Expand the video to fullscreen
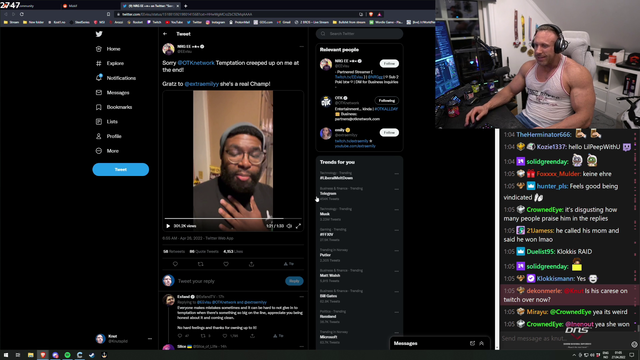This screenshot has height=360, width=640. tap(298, 226)
